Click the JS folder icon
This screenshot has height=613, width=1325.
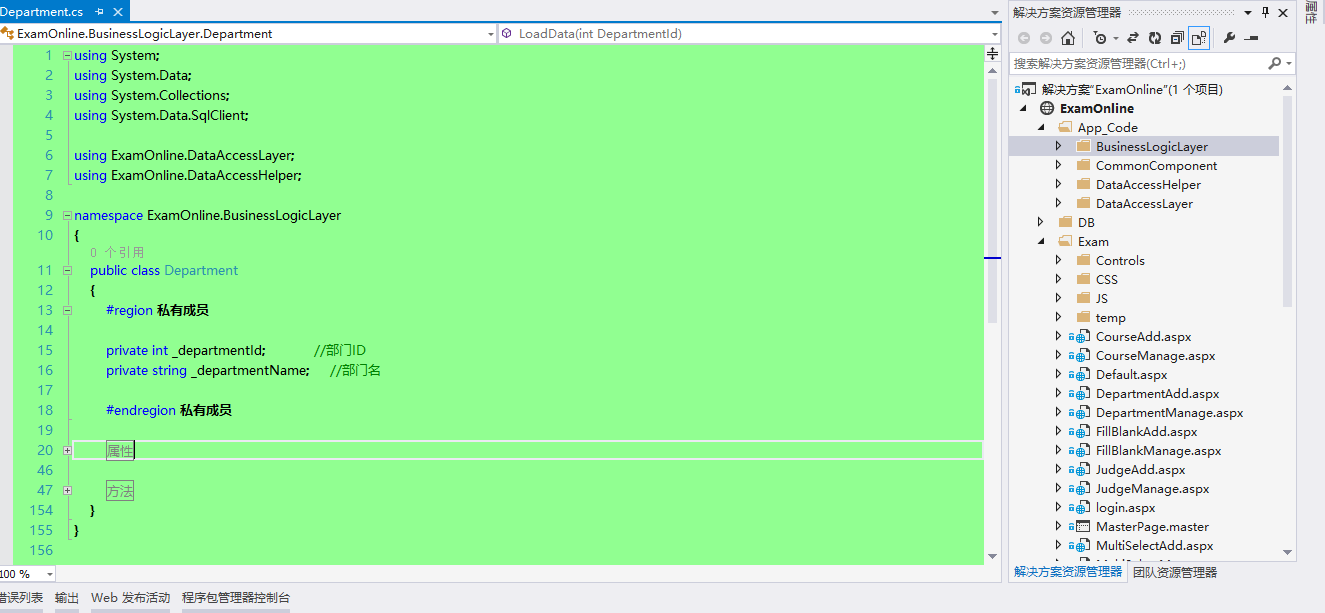tap(1083, 298)
